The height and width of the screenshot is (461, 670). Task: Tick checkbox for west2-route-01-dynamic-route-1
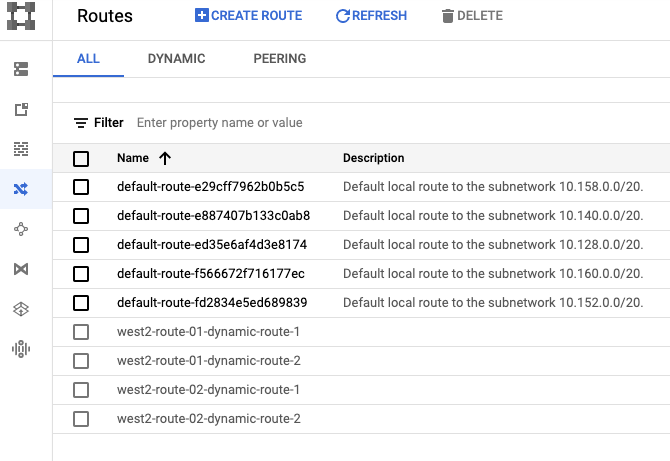[x=81, y=332]
